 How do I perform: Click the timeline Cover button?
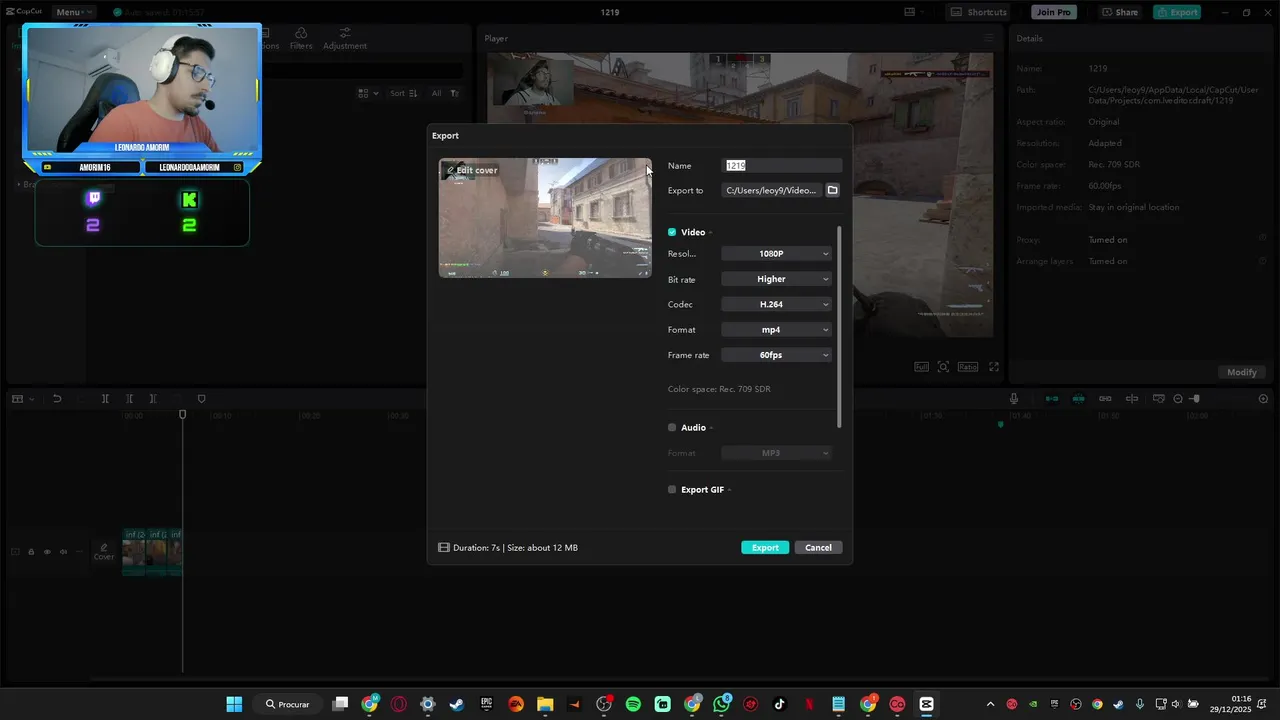point(104,552)
